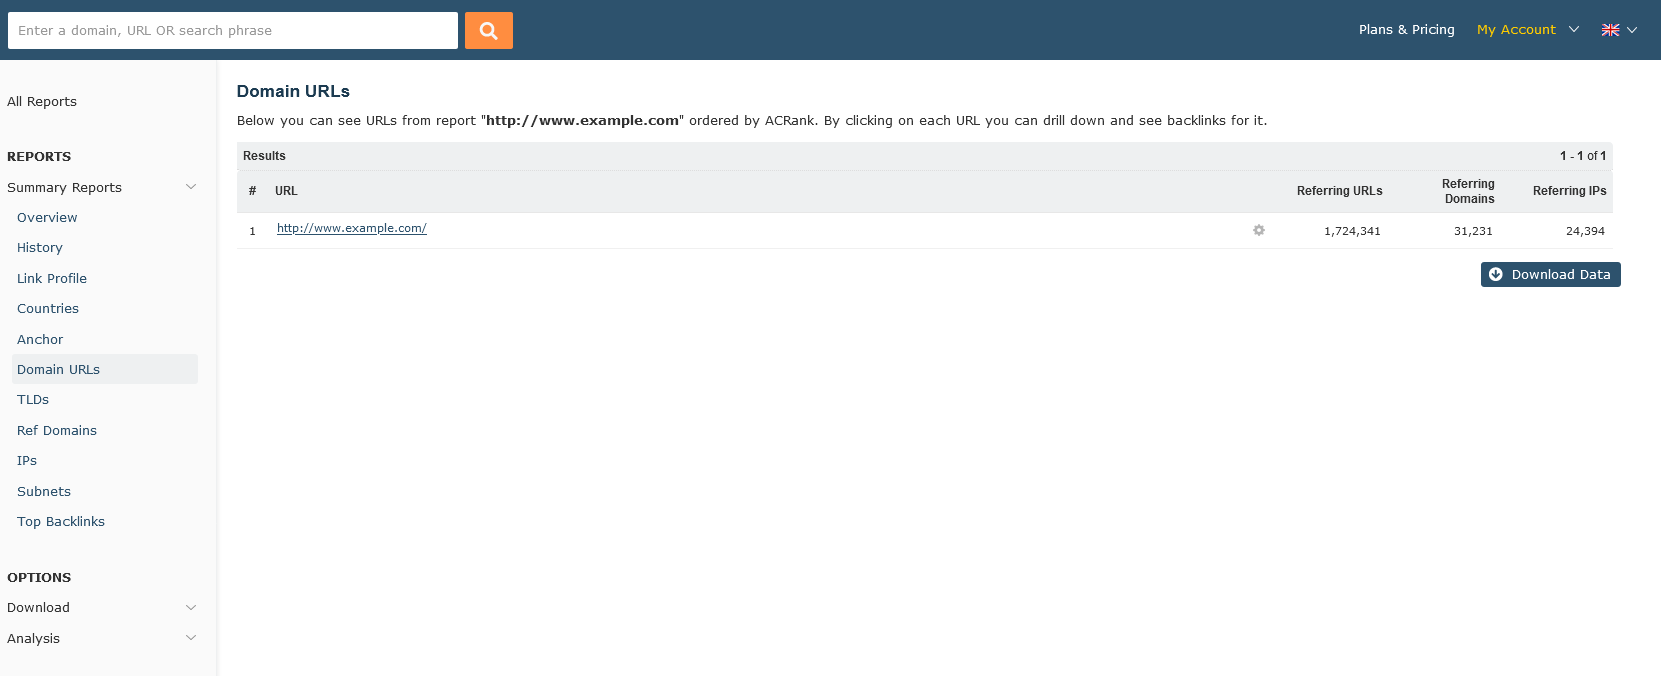
Task: Click the orange search magnifier button
Action: click(488, 30)
